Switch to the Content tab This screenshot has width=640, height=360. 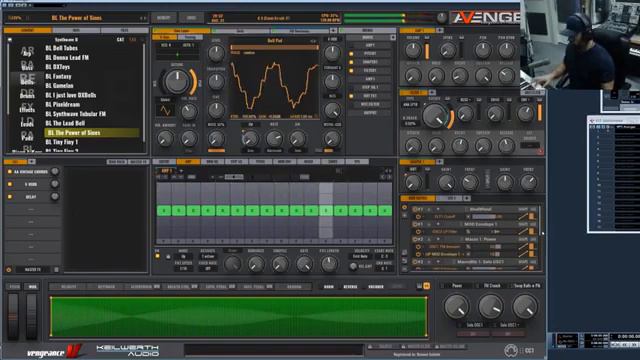(28, 31)
